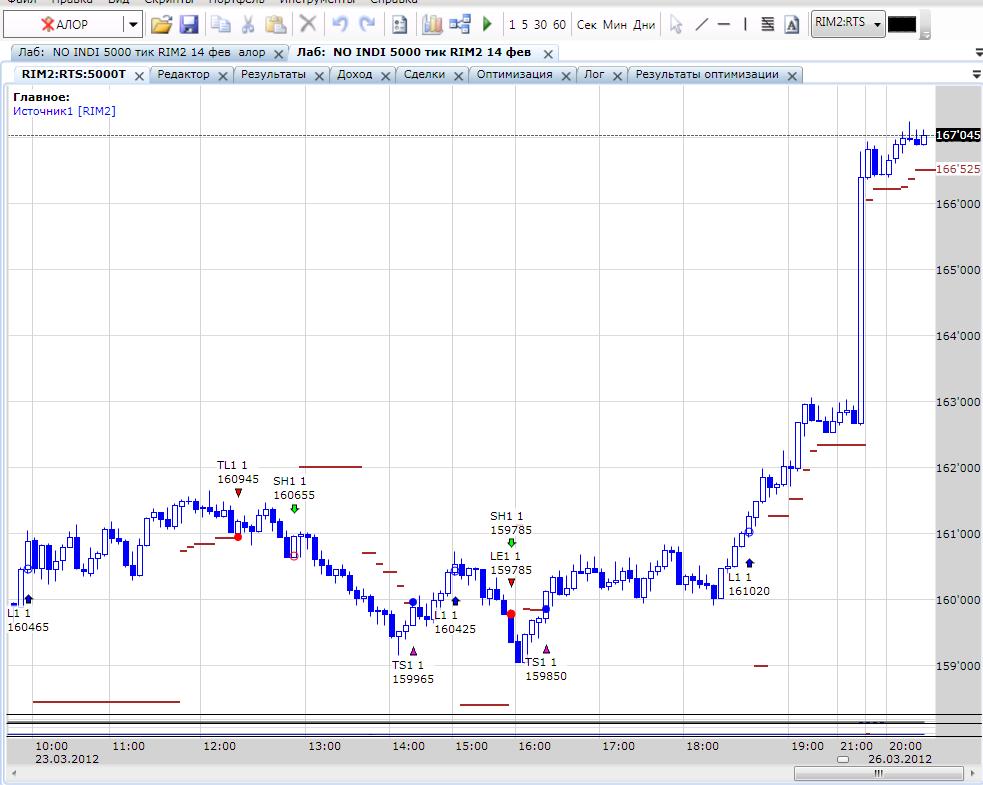Copy with the toolbar copy icon
Screen dimensions: 983x785
coord(221,25)
